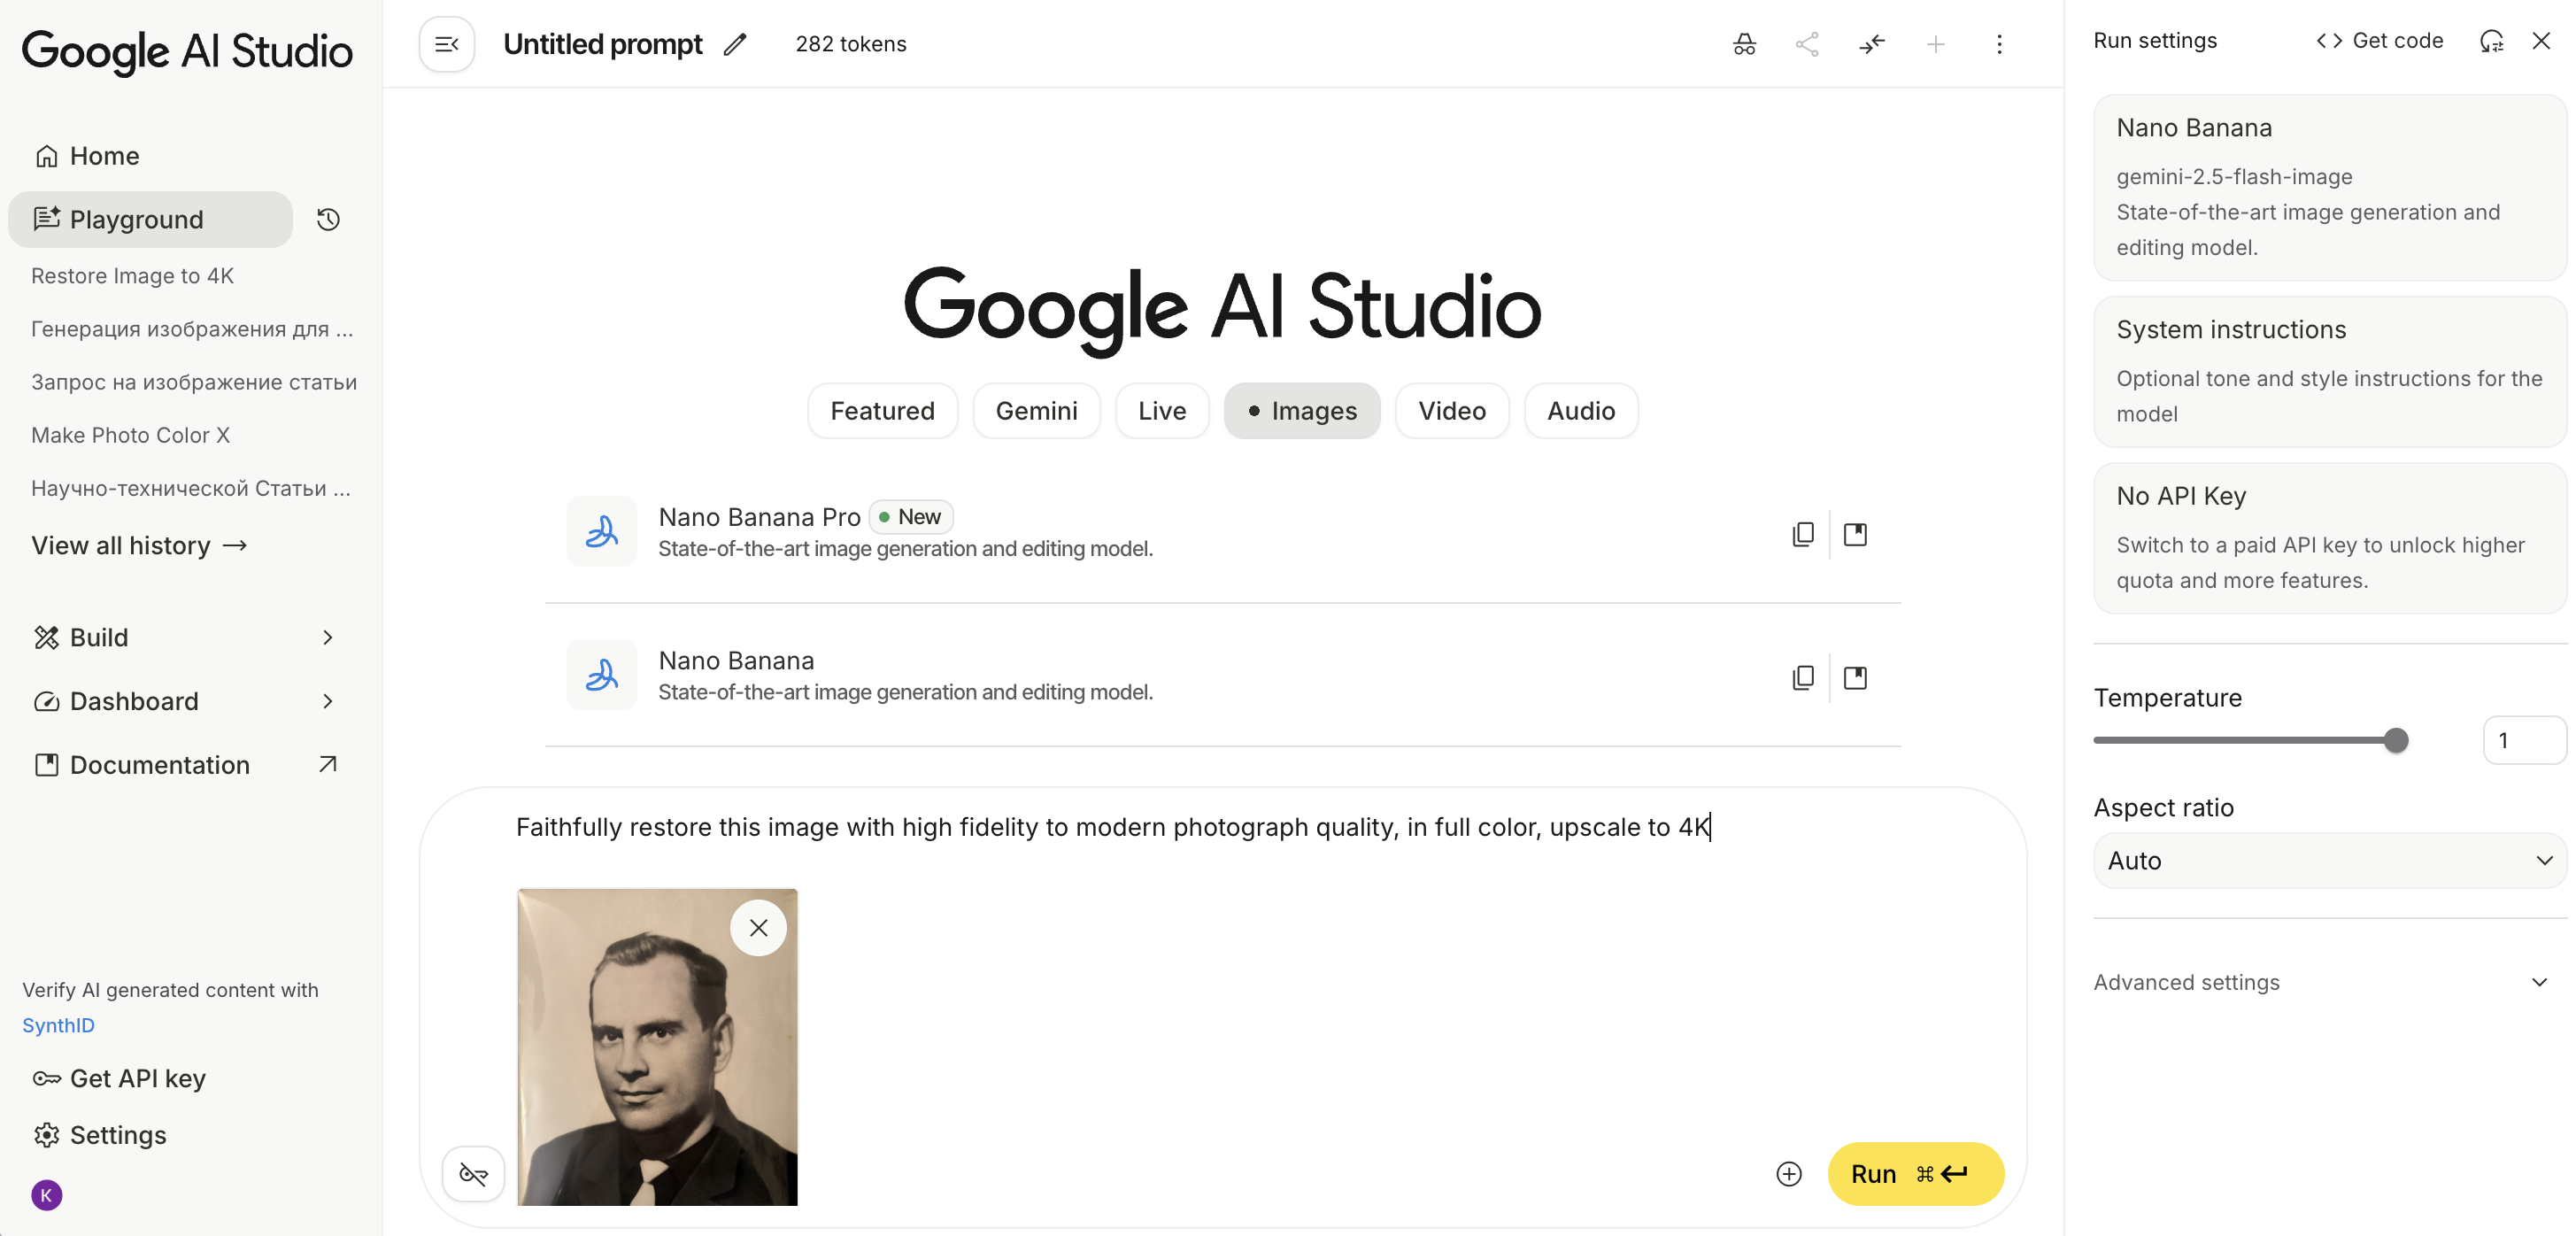Click the compare mode arrows icon
The height and width of the screenshot is (1236, 2576).
[x=1871, y=44]
